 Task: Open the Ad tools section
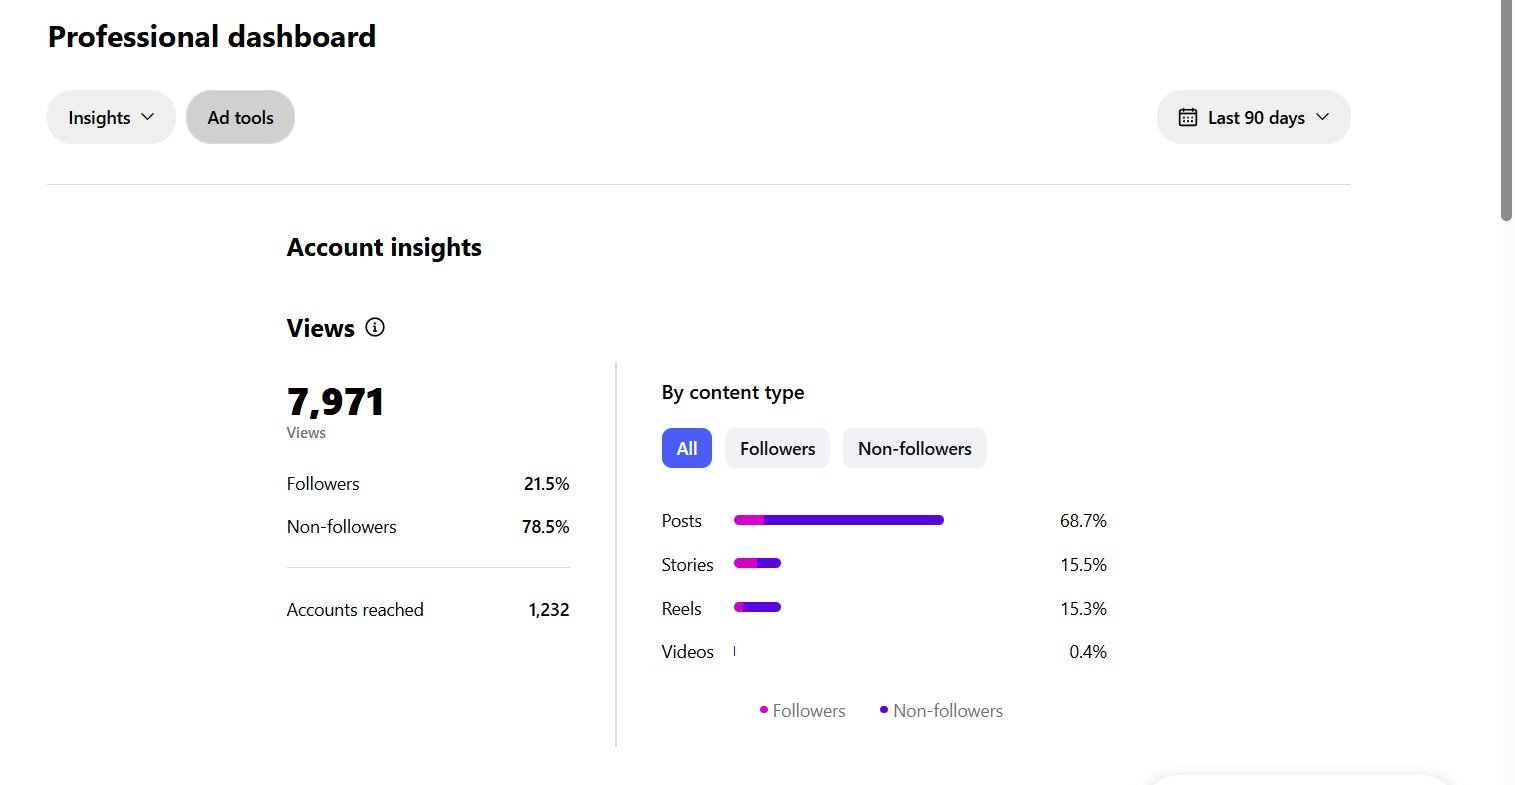(240, 116)
